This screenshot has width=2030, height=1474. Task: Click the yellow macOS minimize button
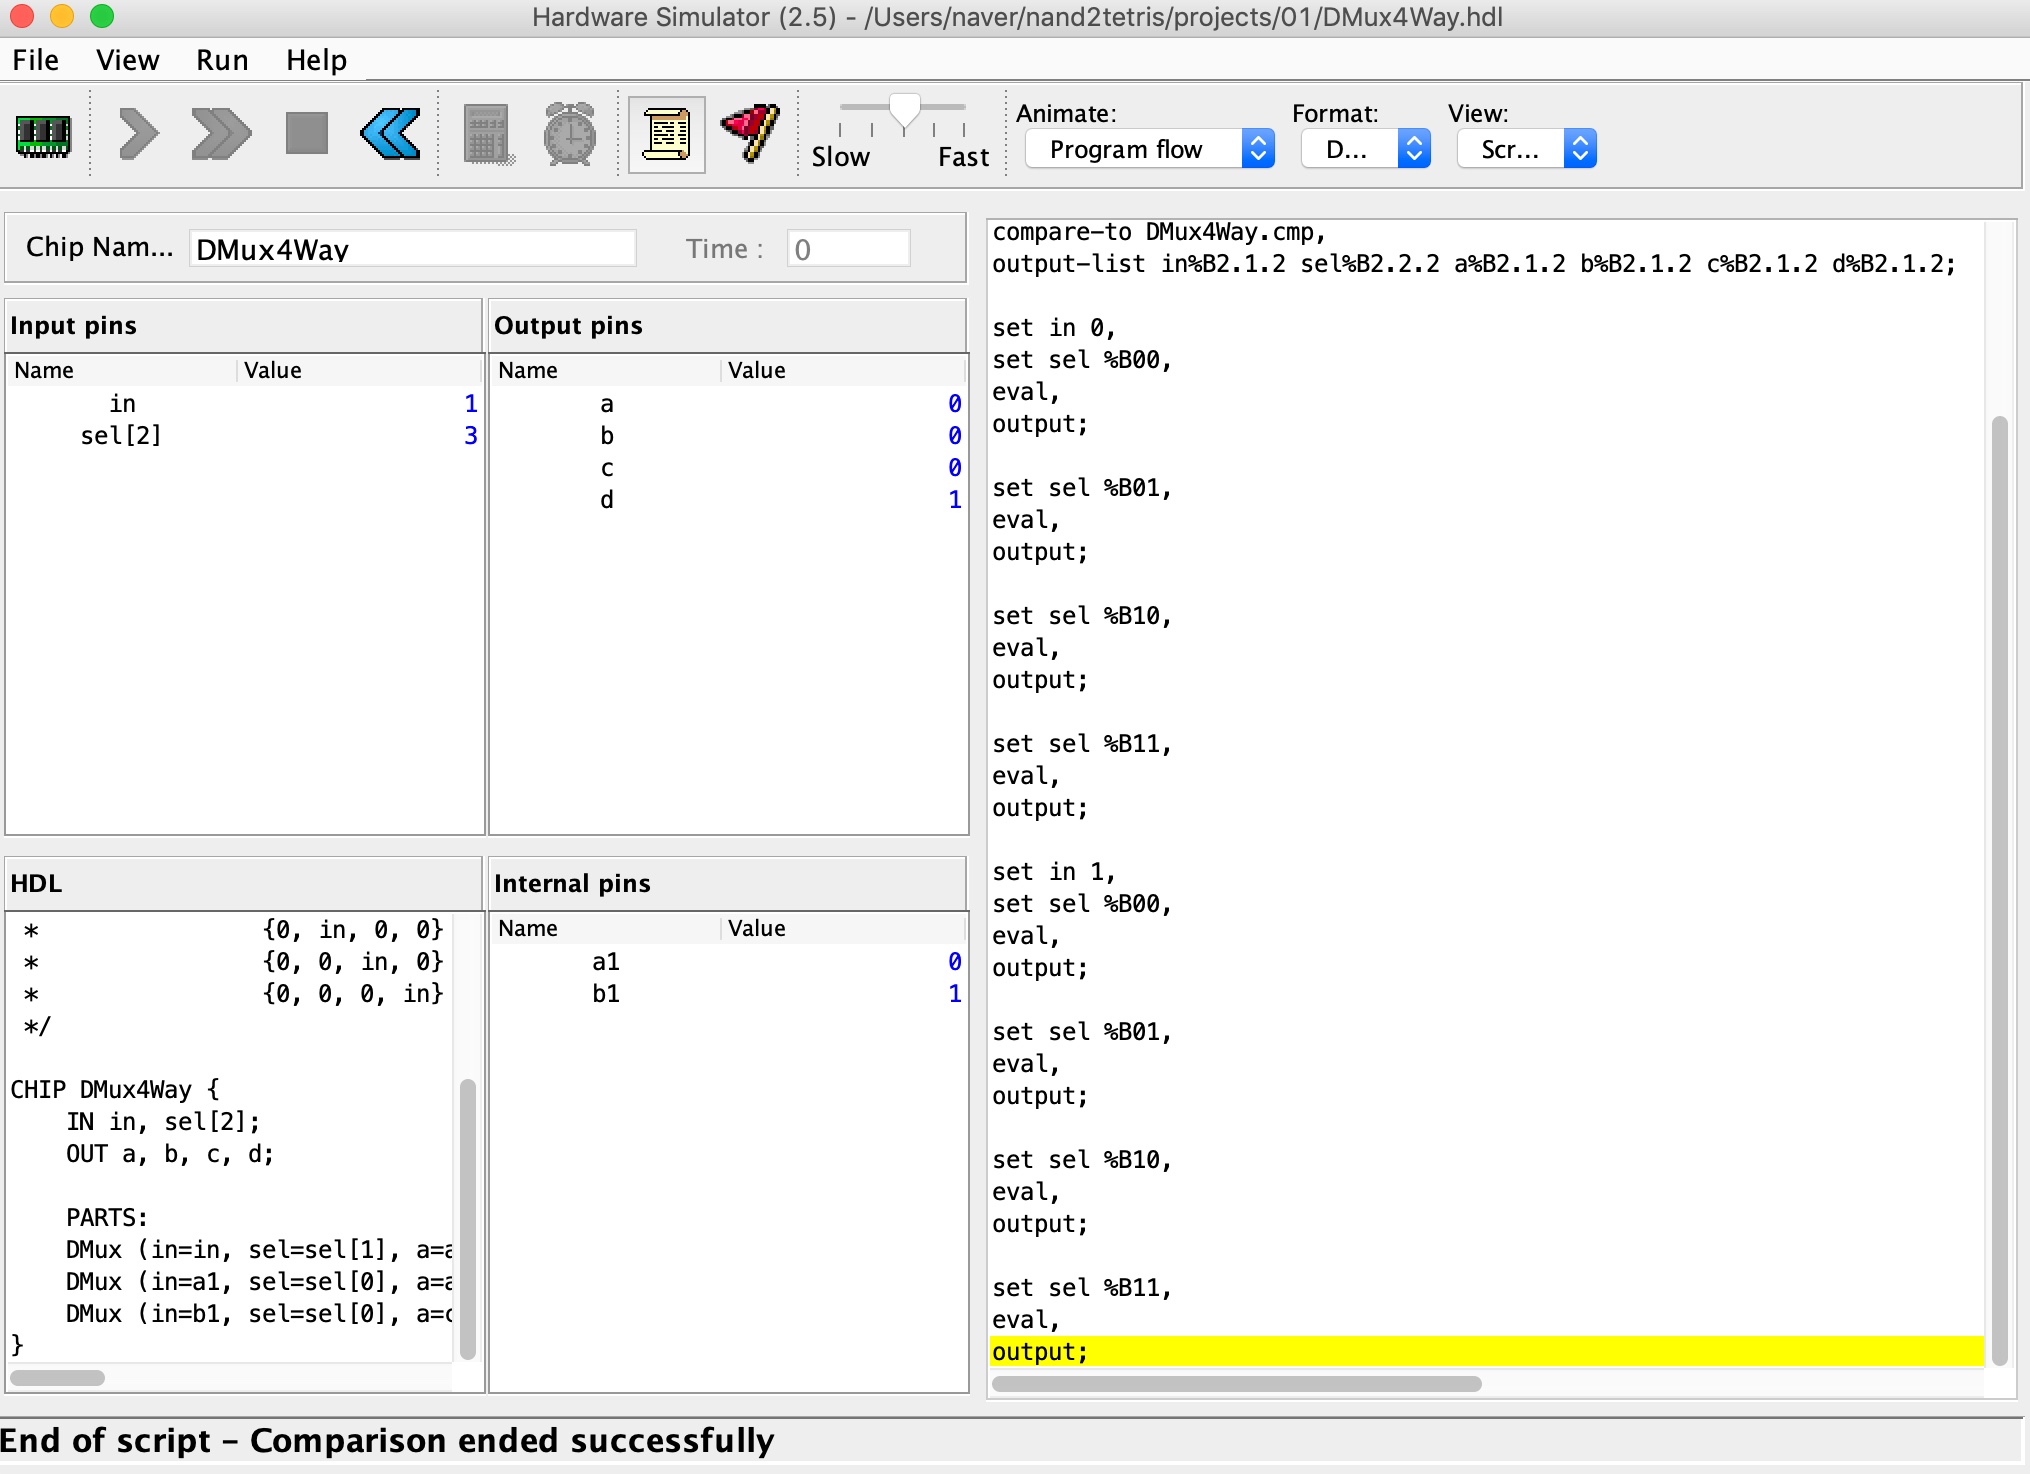(62, 16)
